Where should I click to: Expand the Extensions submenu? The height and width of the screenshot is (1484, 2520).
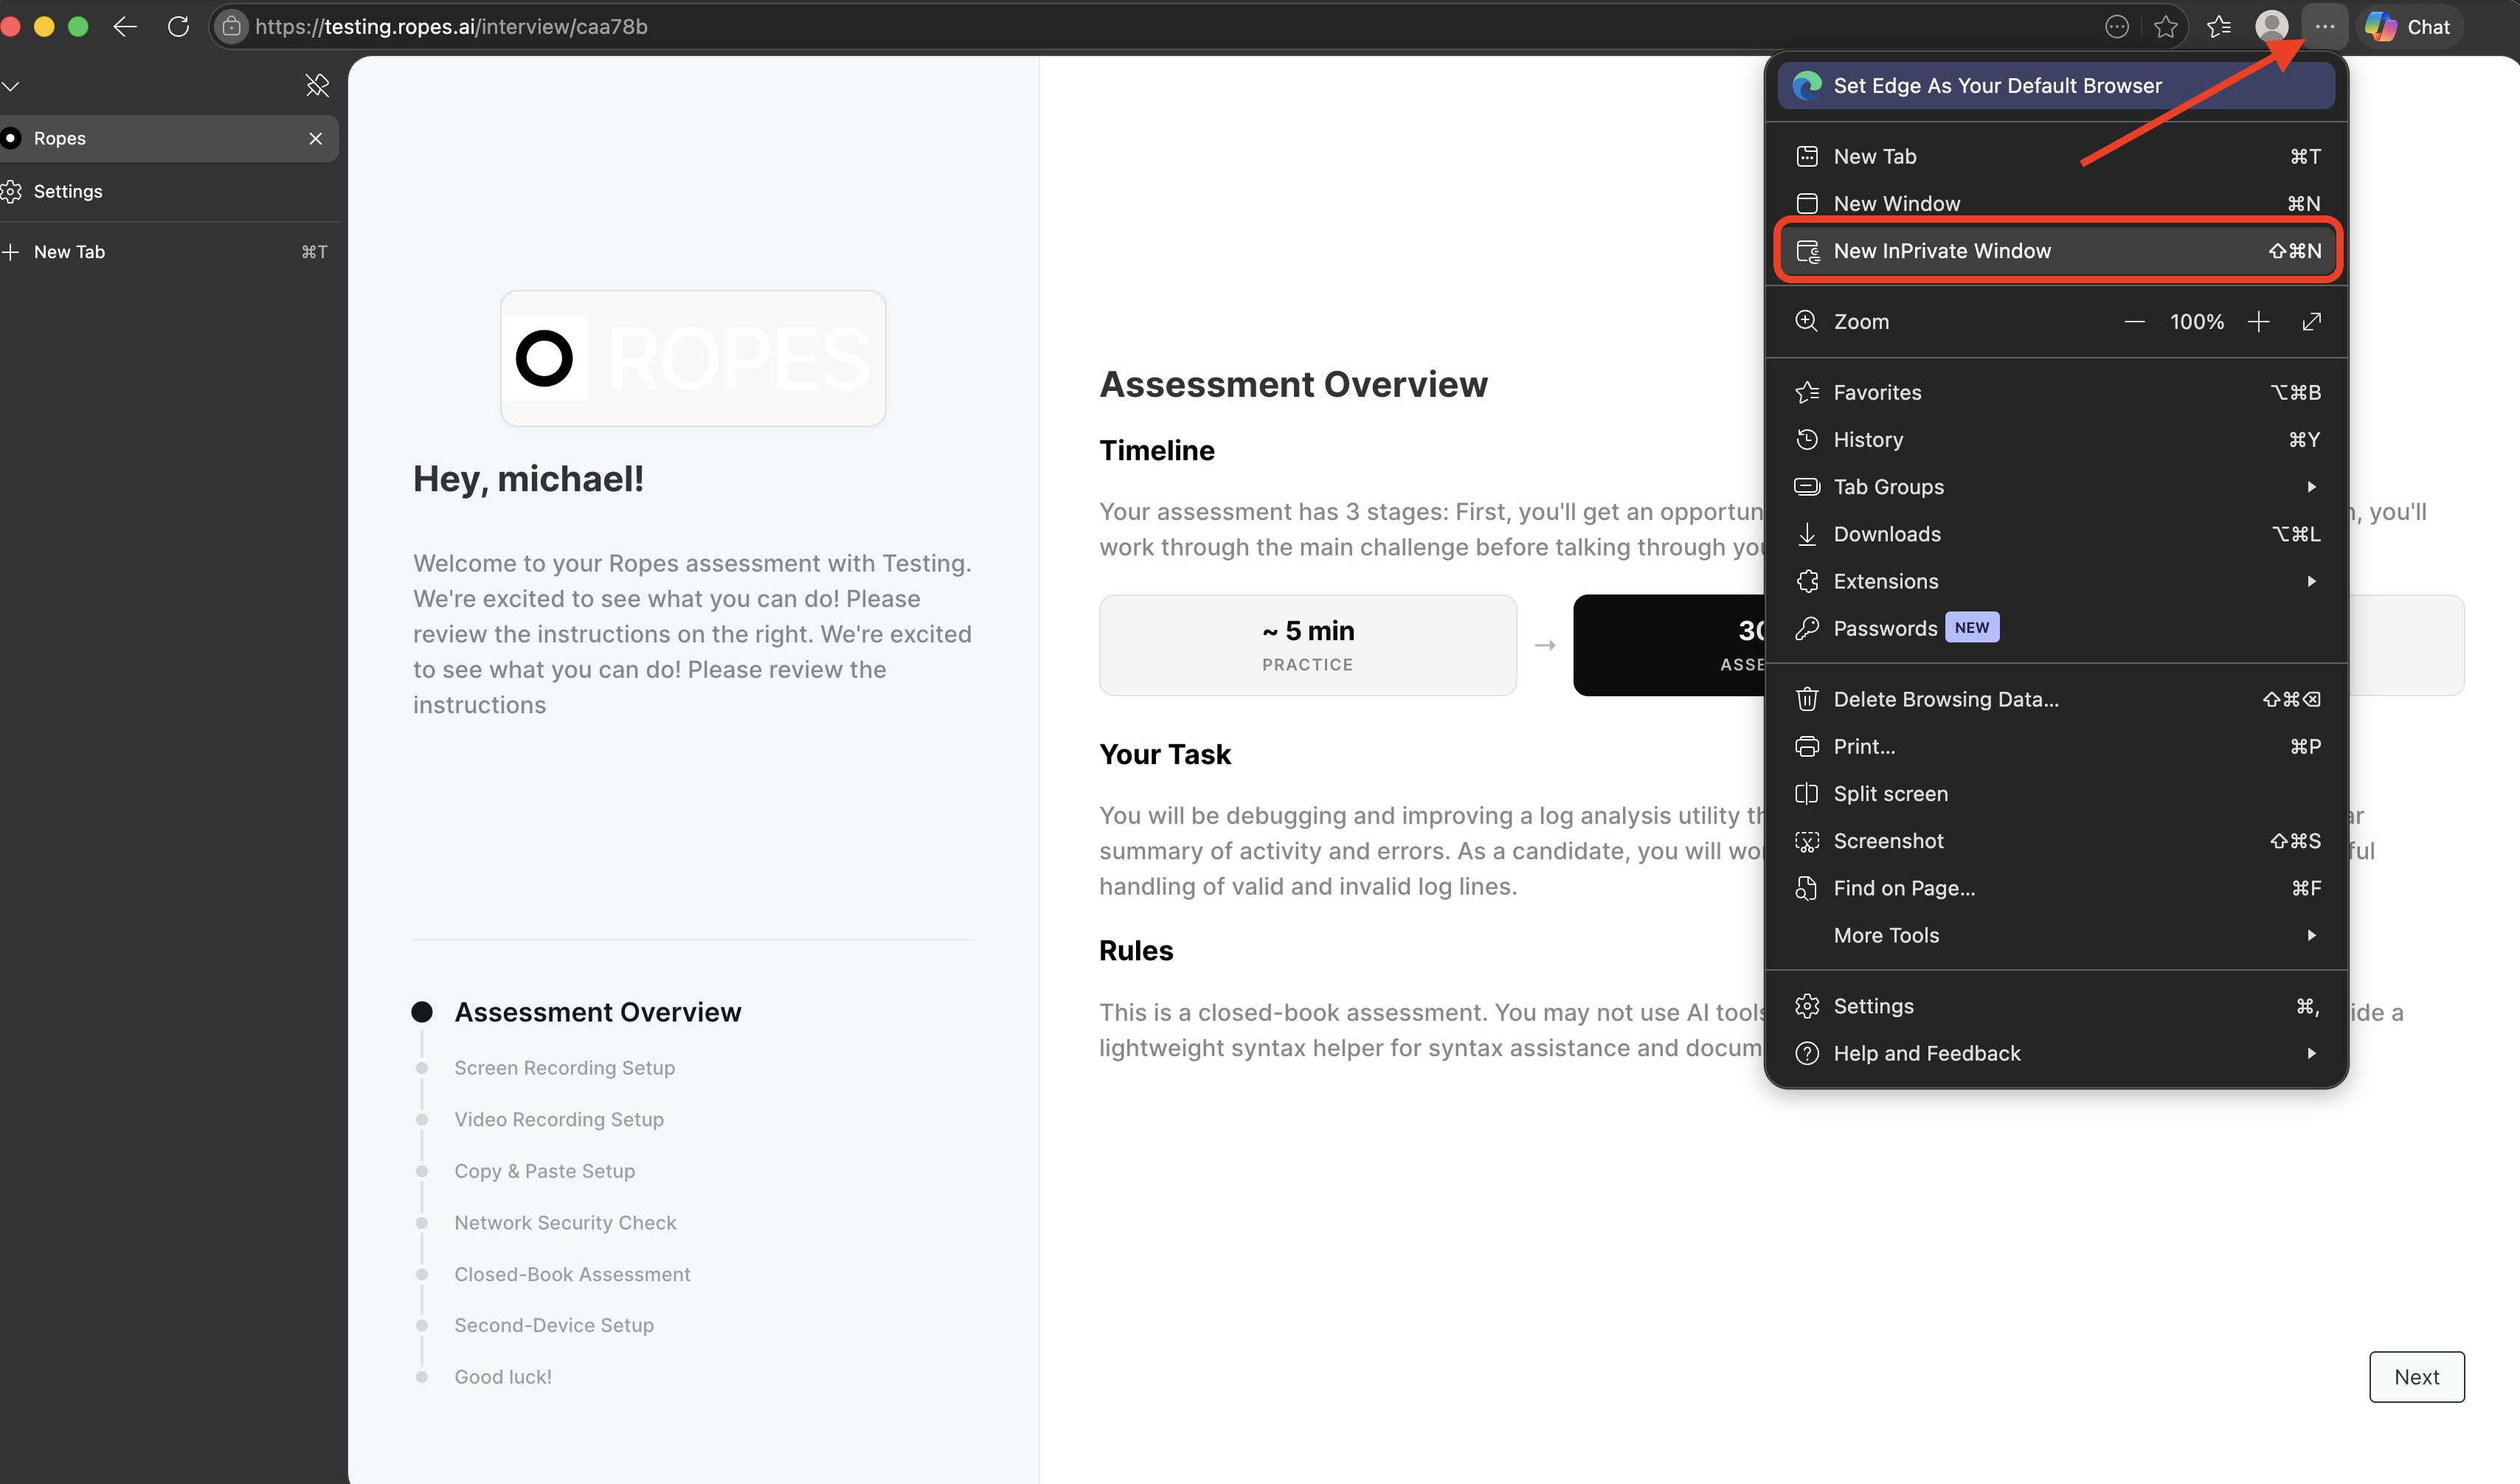[2056, 581]
